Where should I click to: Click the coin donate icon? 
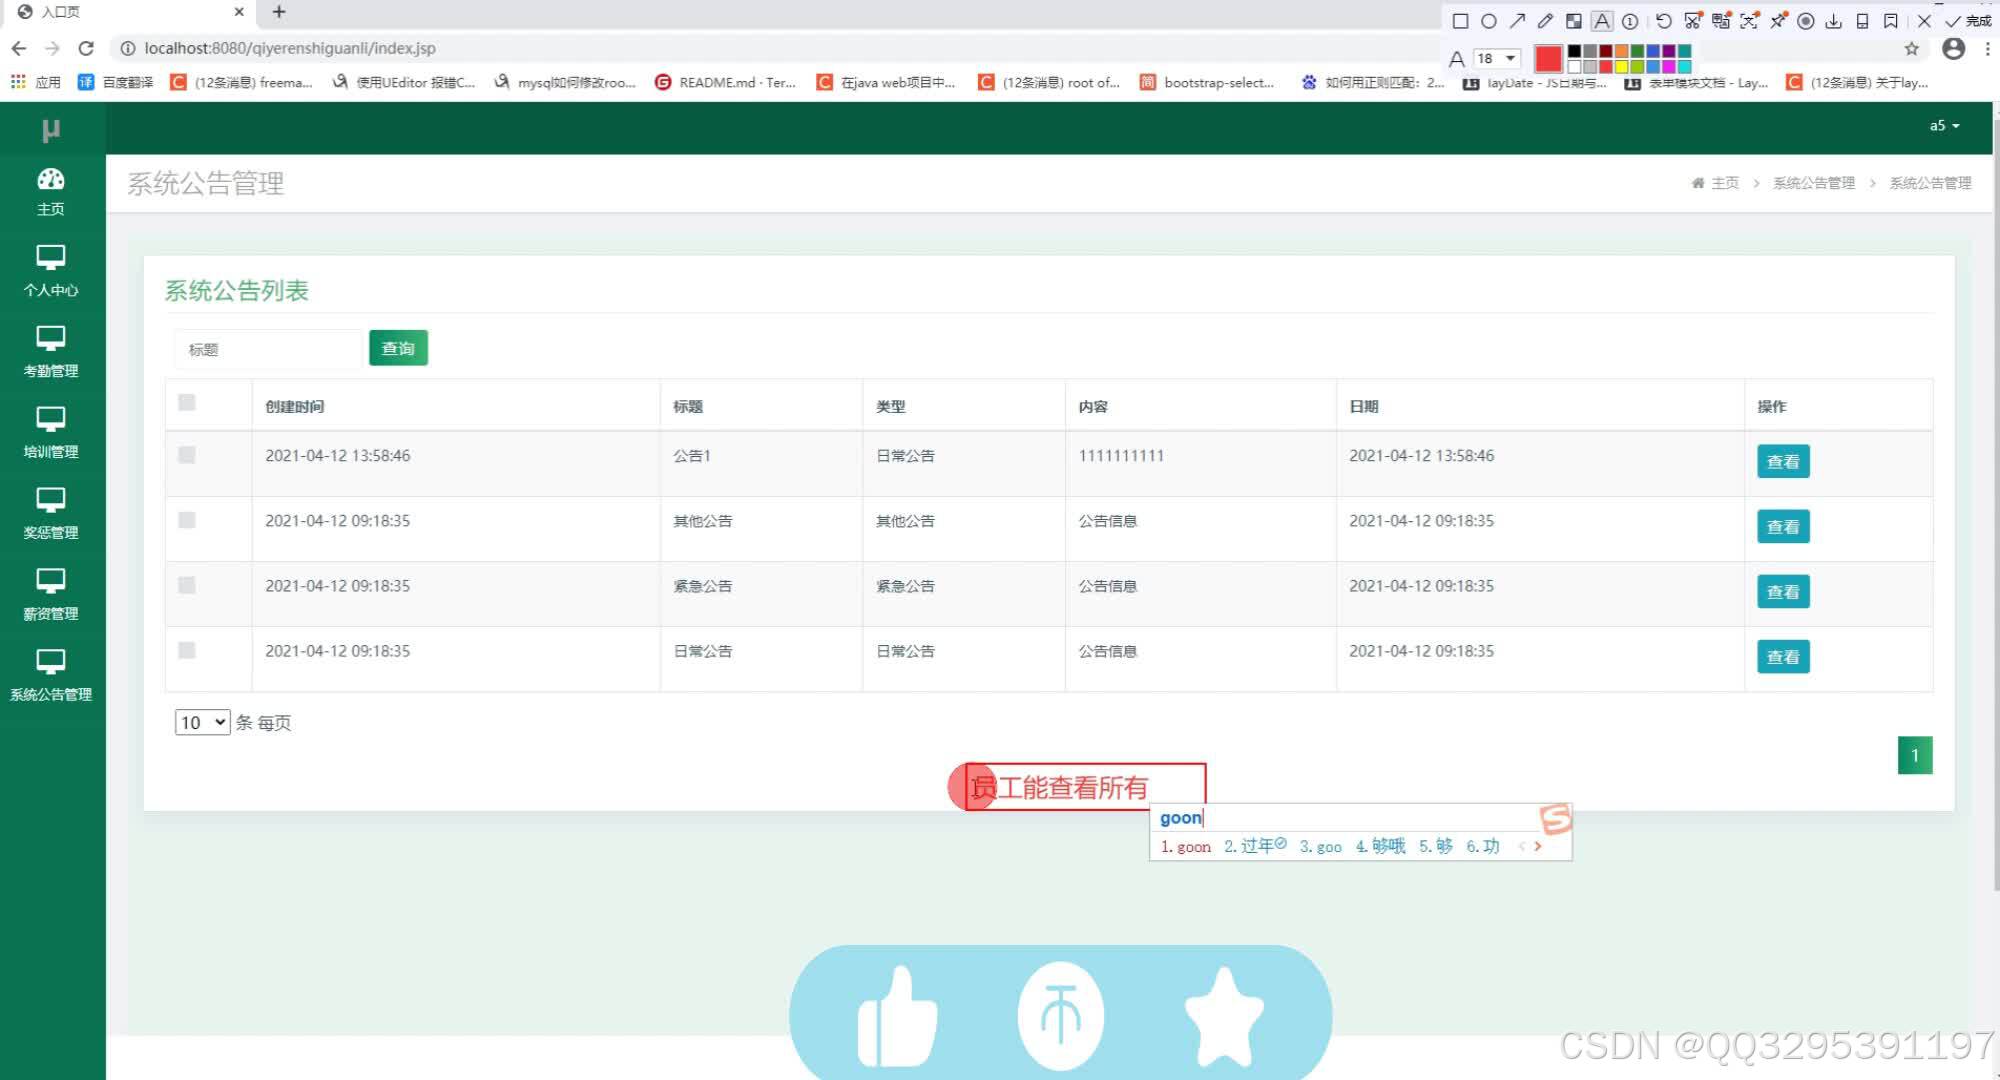(x=1060, y=1016)
